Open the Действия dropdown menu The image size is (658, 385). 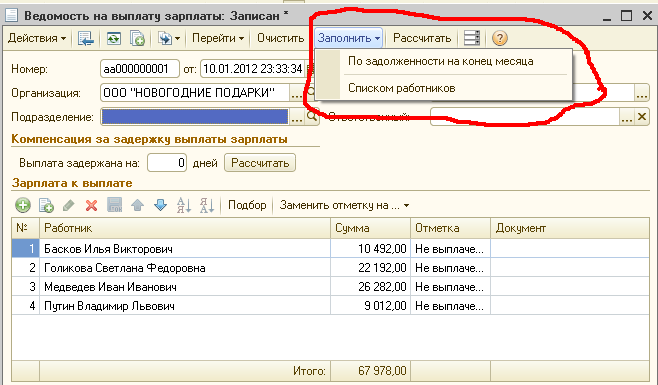coord(37,38)
